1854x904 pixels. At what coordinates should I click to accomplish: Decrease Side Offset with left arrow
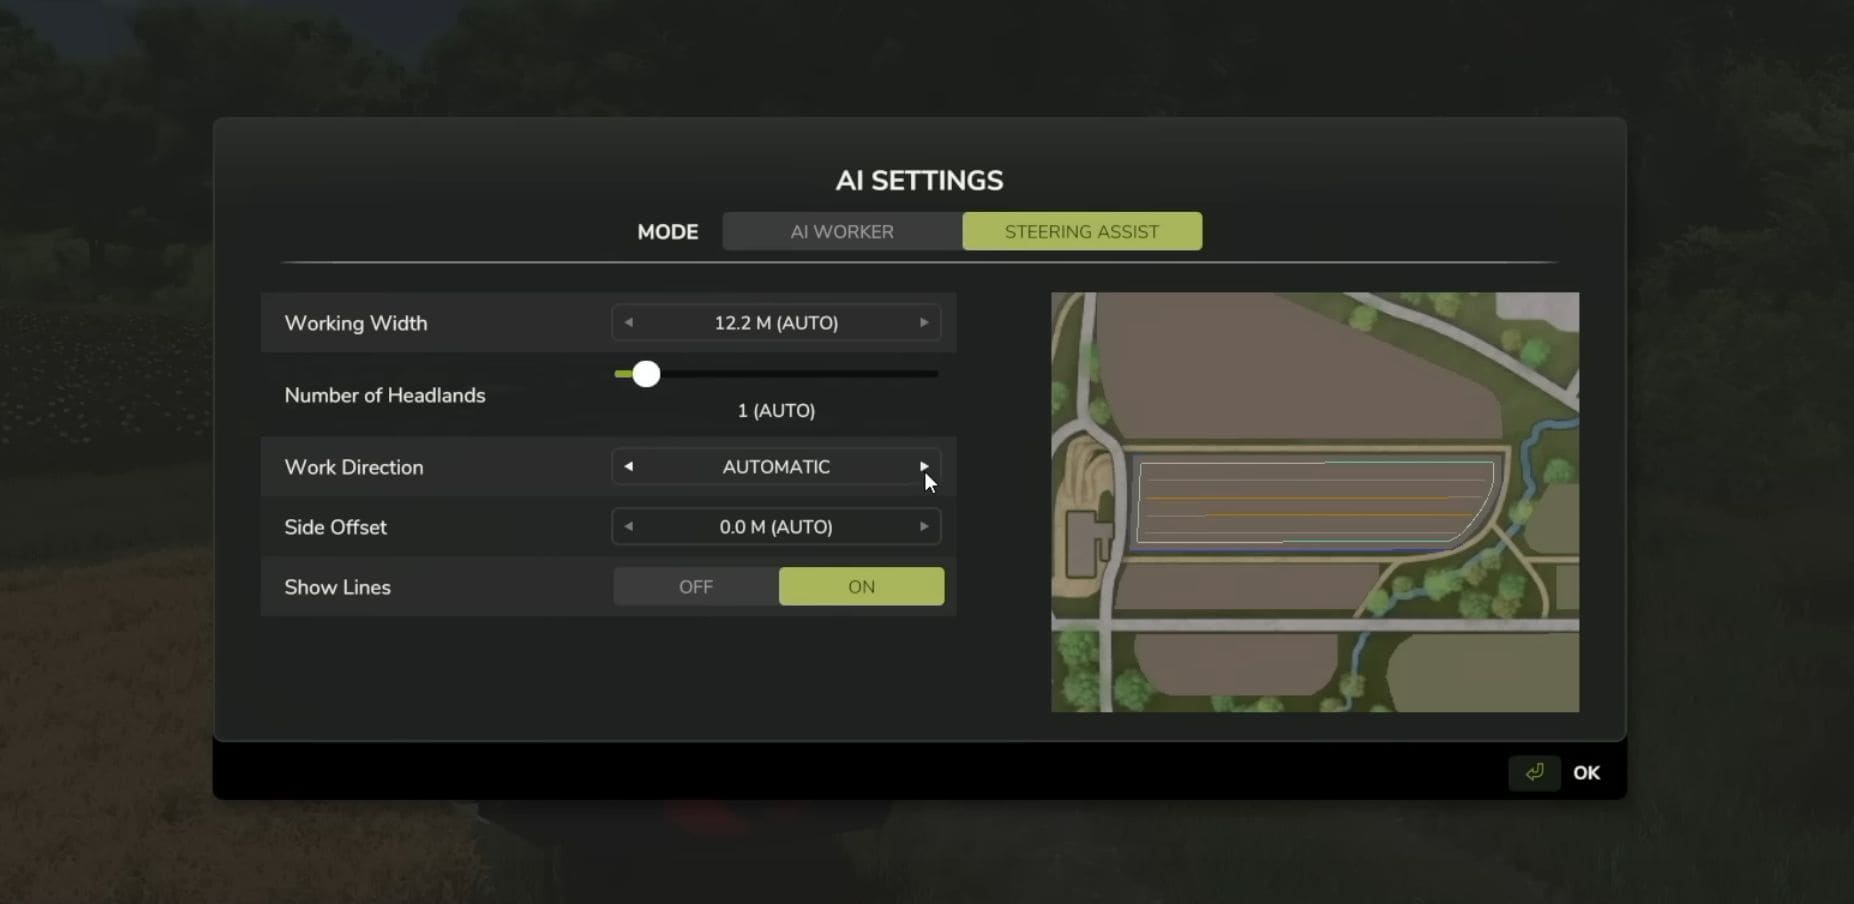point(628,527)
